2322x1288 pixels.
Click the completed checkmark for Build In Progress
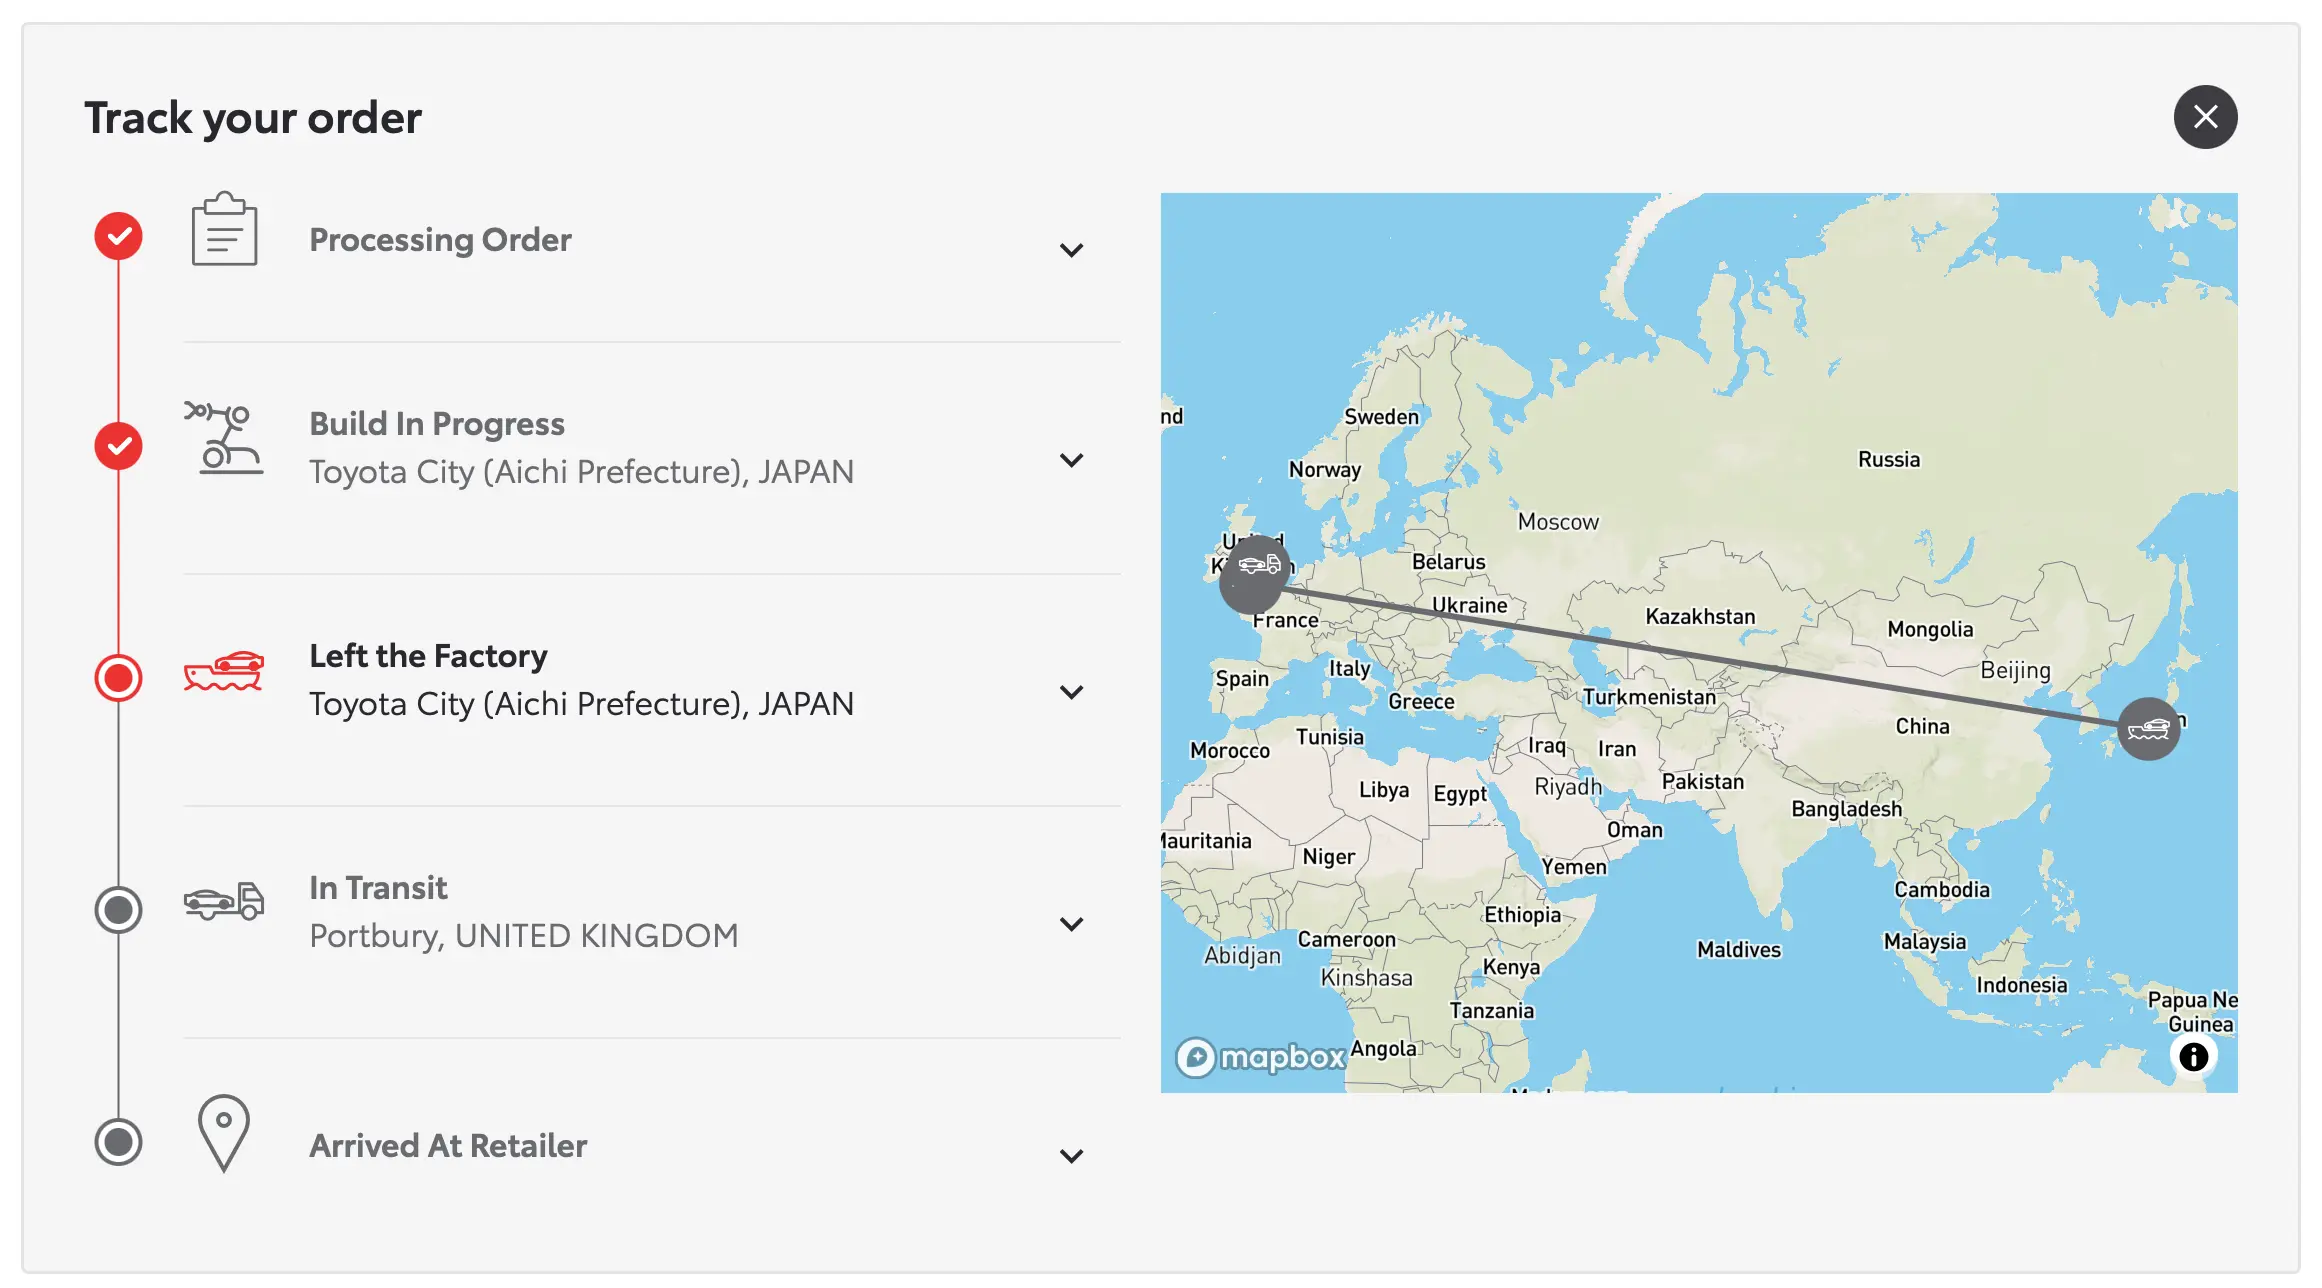118,446
